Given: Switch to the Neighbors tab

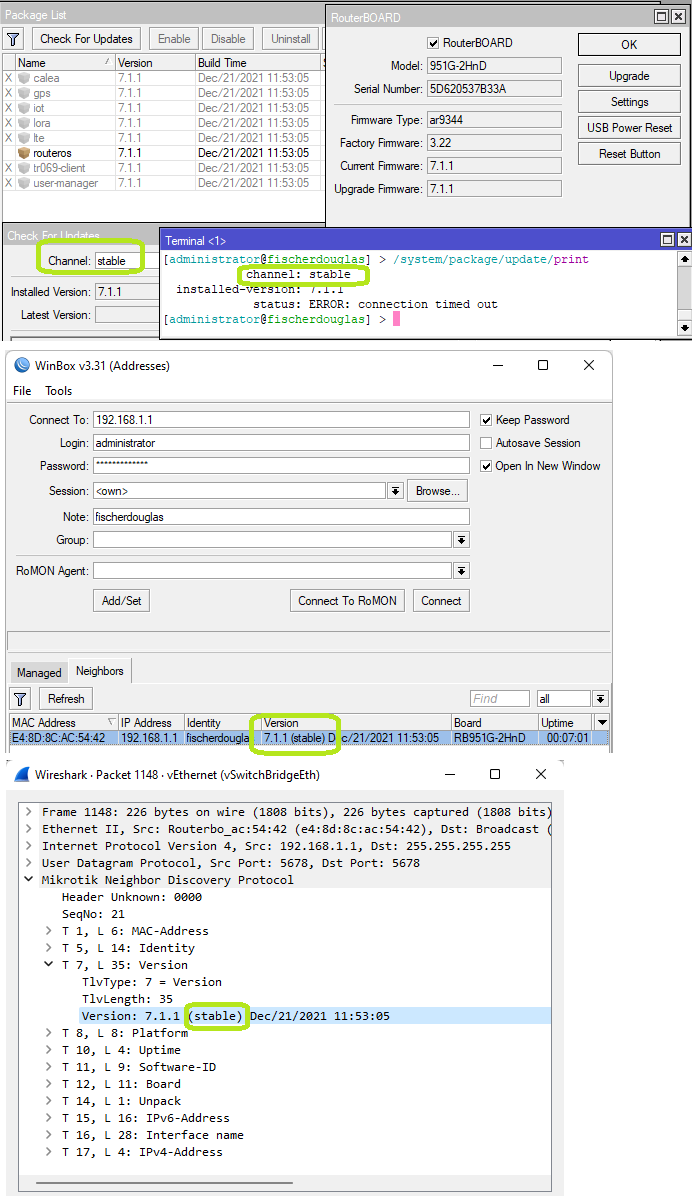Looking at the screenshot, I should pos(99,671).
